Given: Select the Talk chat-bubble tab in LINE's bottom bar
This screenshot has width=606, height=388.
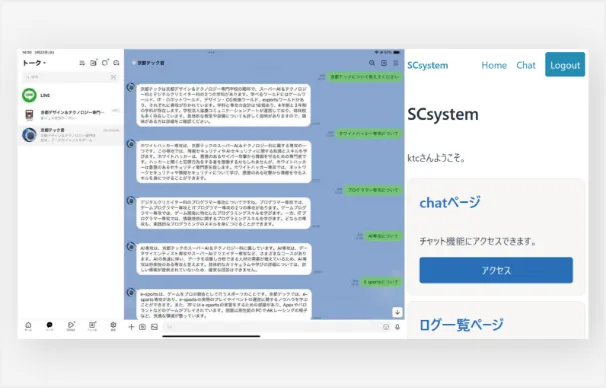Looking at the screenshot, I should [49, 326].
